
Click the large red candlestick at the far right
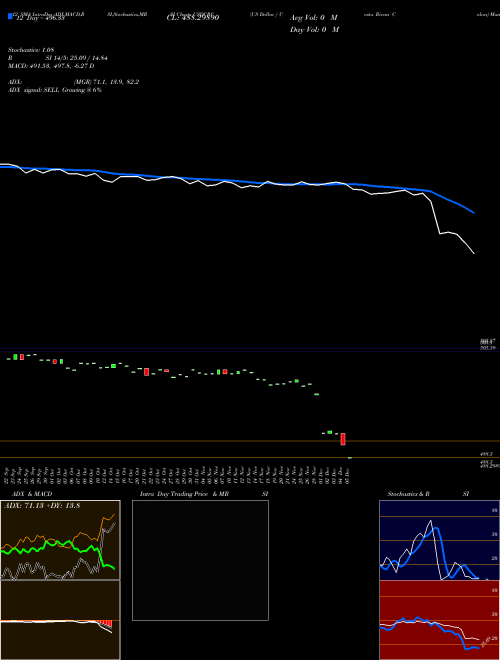343,439
